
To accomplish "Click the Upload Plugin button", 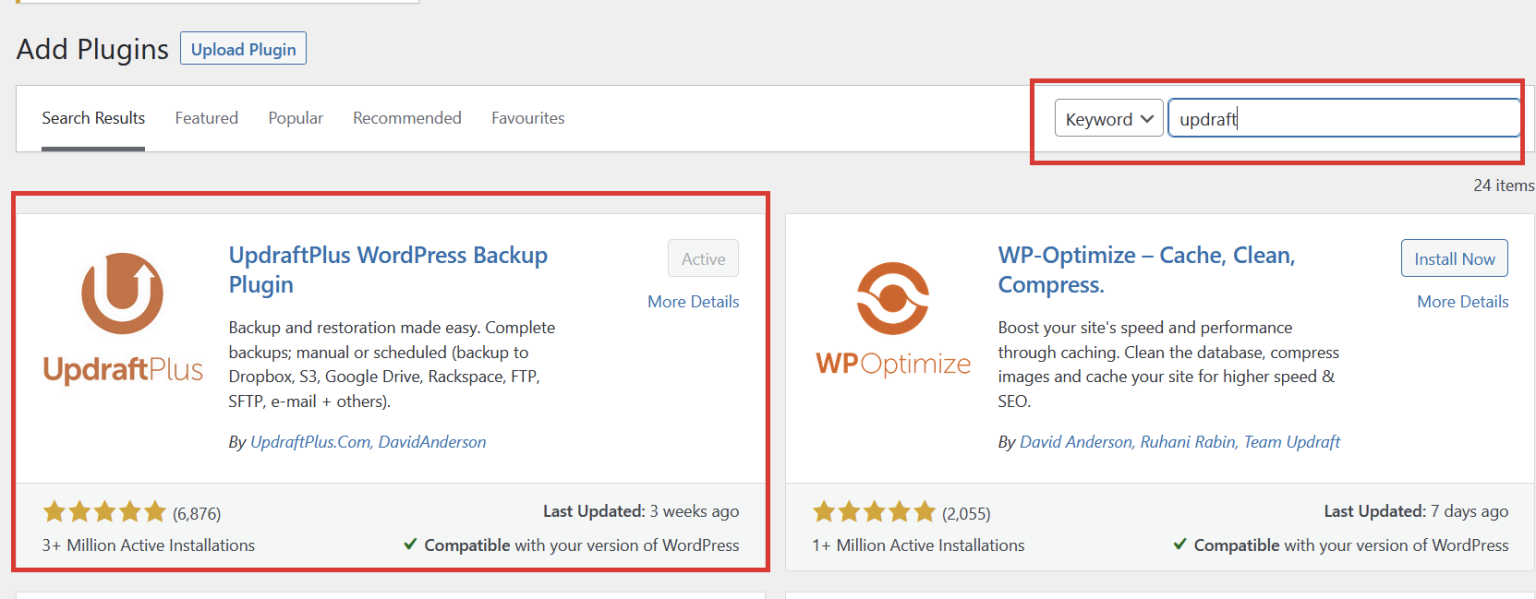I will click(x=243, y=49).
